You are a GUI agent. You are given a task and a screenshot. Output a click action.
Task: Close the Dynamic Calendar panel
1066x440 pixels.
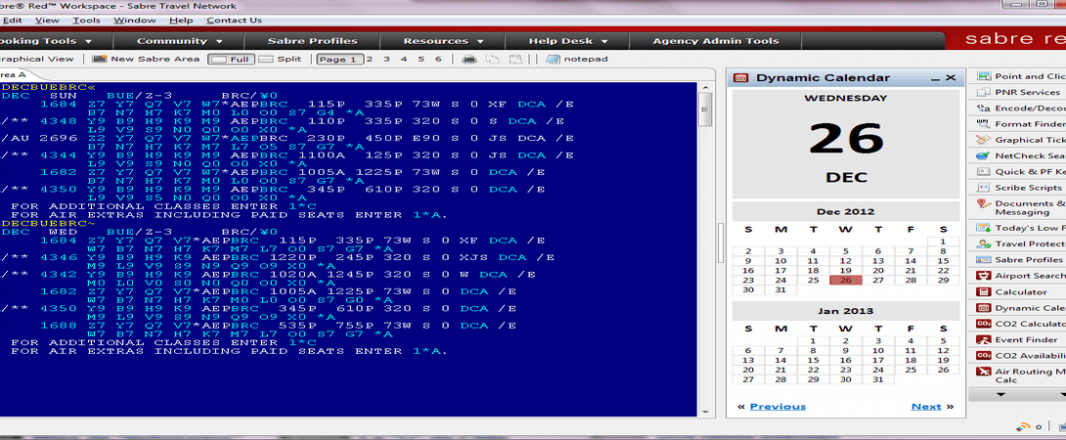tap(950, 78)
